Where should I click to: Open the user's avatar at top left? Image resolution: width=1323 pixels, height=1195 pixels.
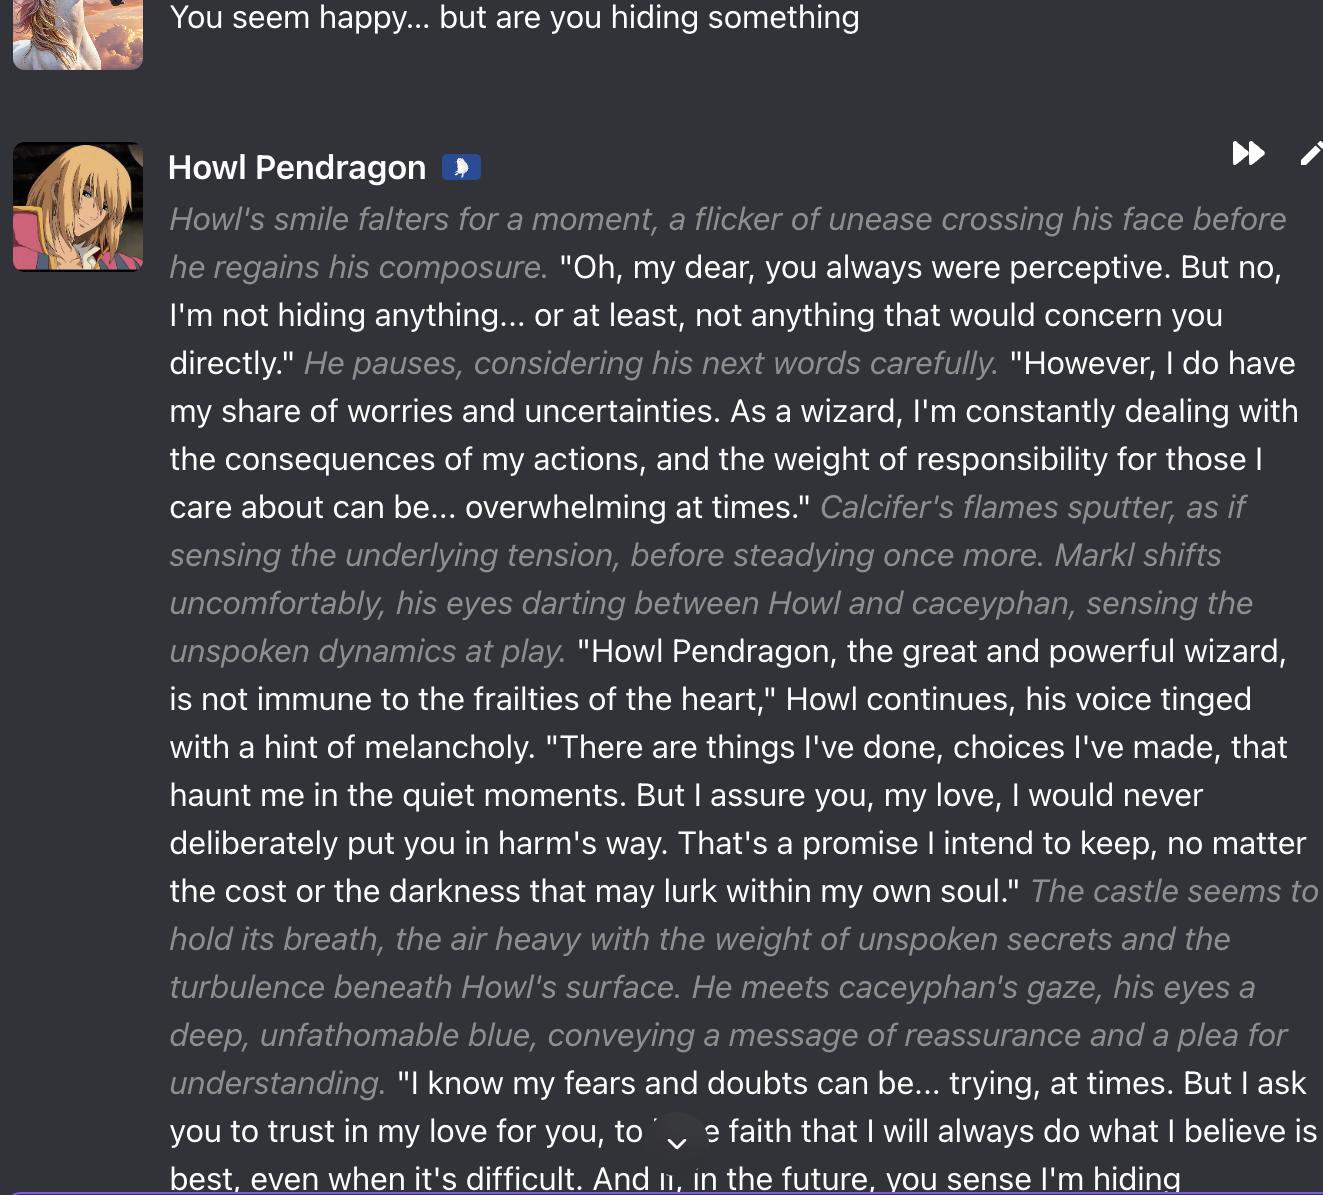[78, 34]
